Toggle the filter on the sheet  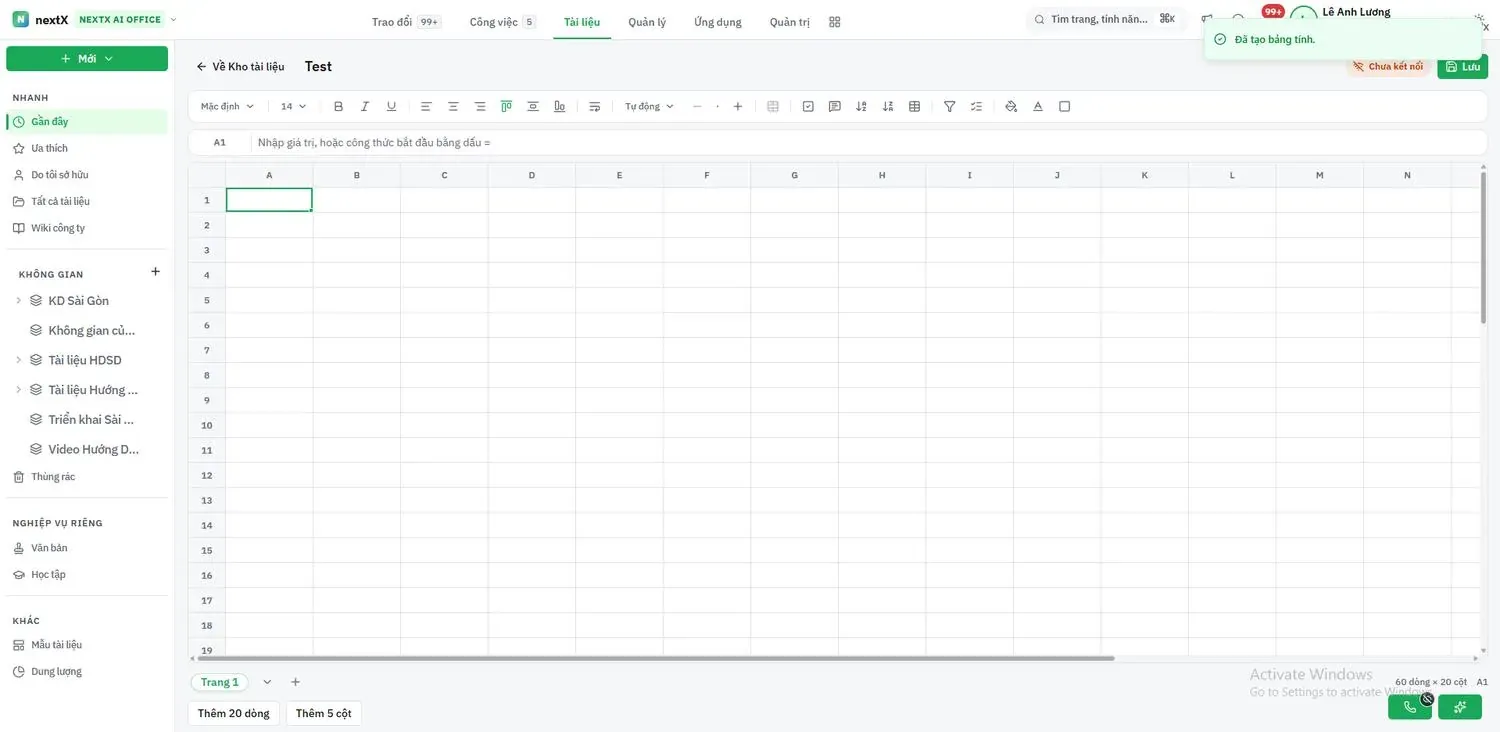(950, 106)
